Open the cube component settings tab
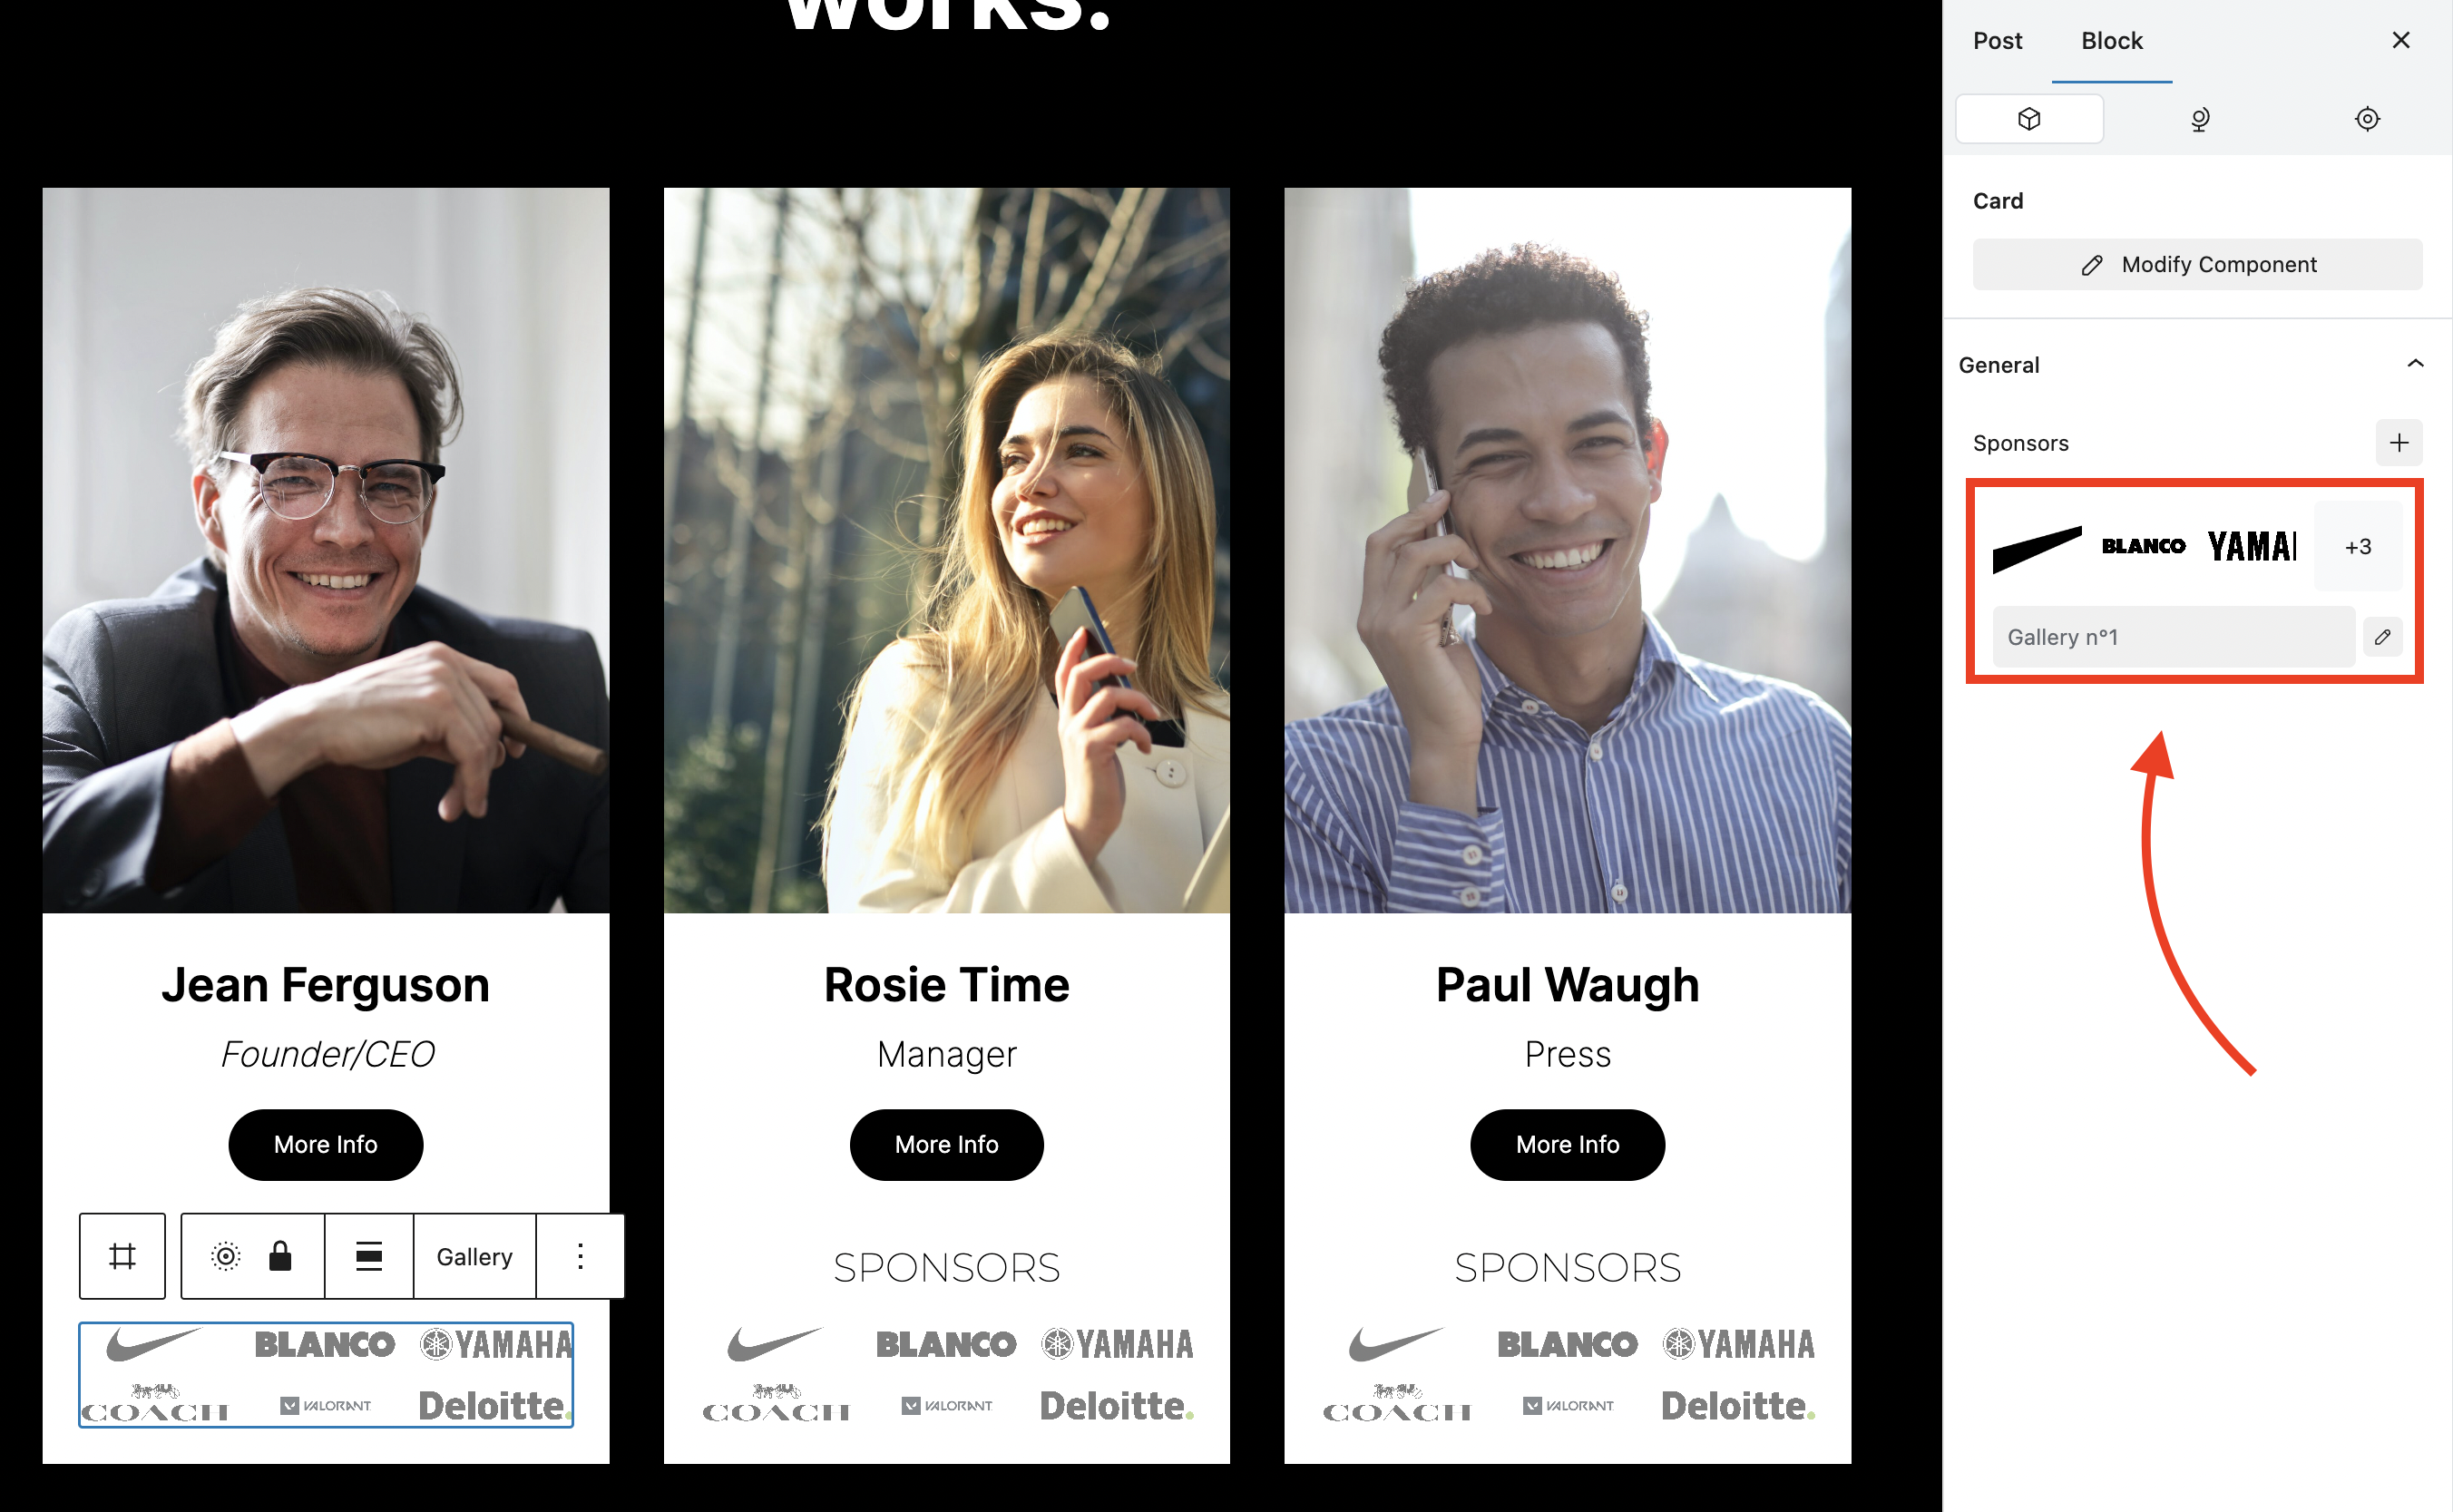 [x=2029, y=119]
